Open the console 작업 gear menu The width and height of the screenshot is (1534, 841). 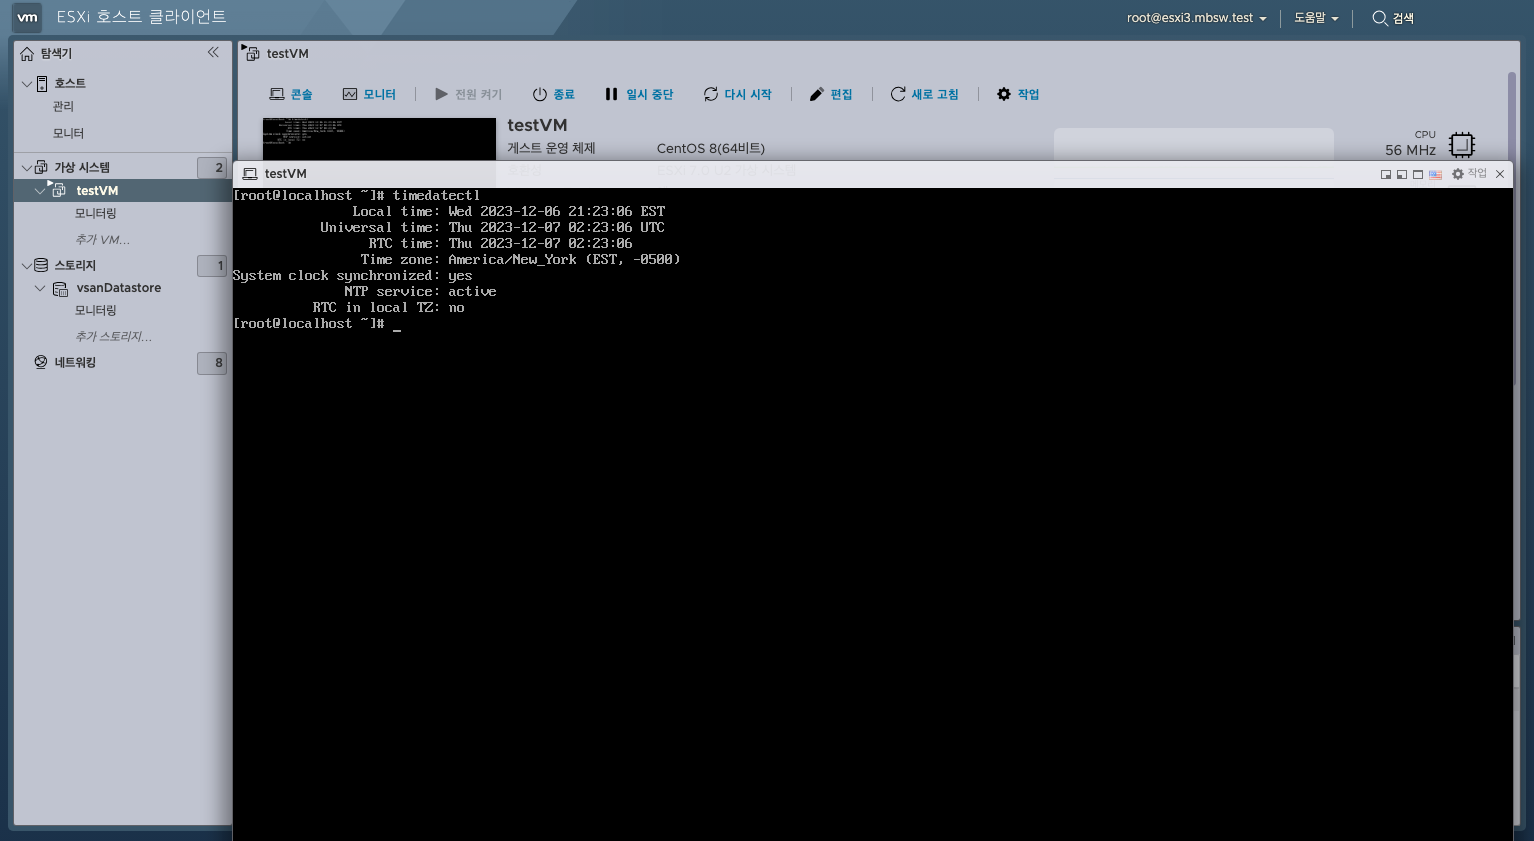coord(1469,174)
